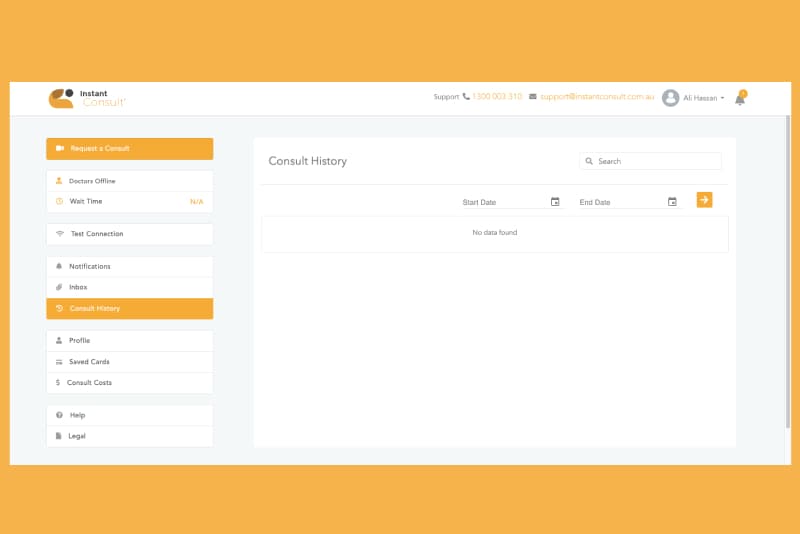Click the N/A wait time value

(196, 202)
